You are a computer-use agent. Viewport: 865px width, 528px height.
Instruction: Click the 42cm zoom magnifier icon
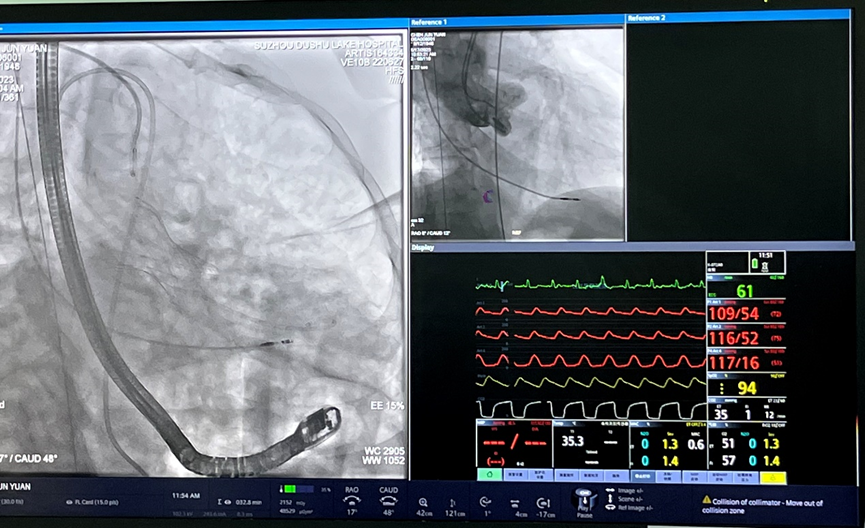click(x=423, y=502)
